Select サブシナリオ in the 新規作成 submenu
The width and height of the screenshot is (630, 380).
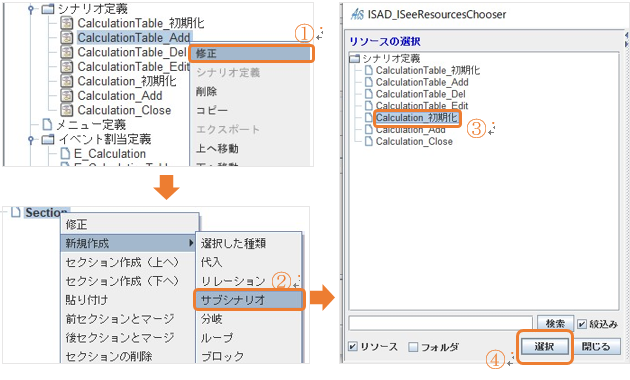coord(249,300)
